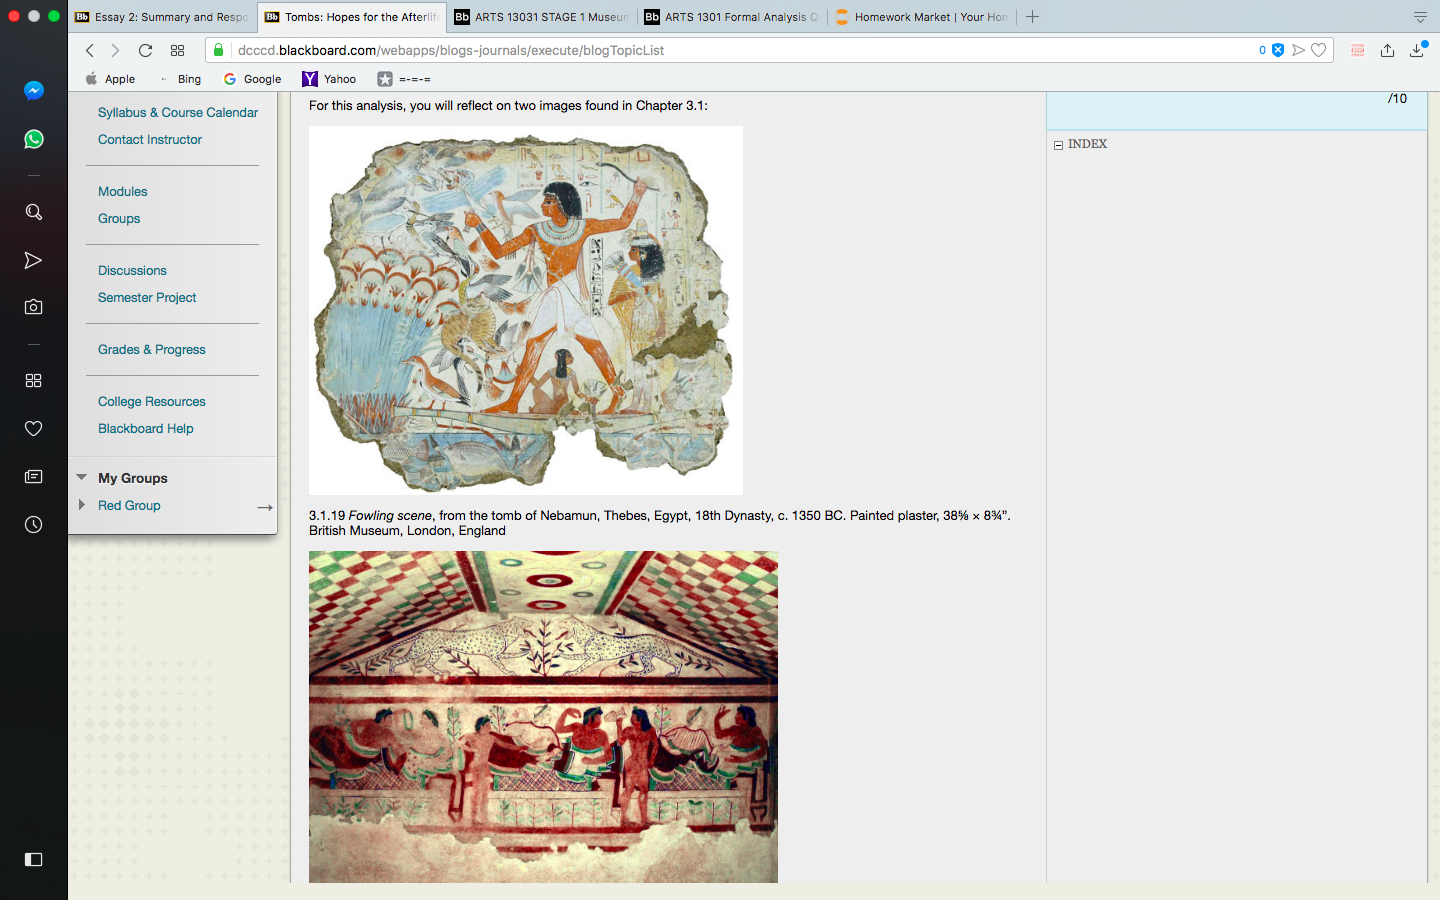Screen dimensions: 1440x900
Task: Select the Tombs: Hopes for the Afterlife tab
Action: pyautogui.click(x=352, y=17)
